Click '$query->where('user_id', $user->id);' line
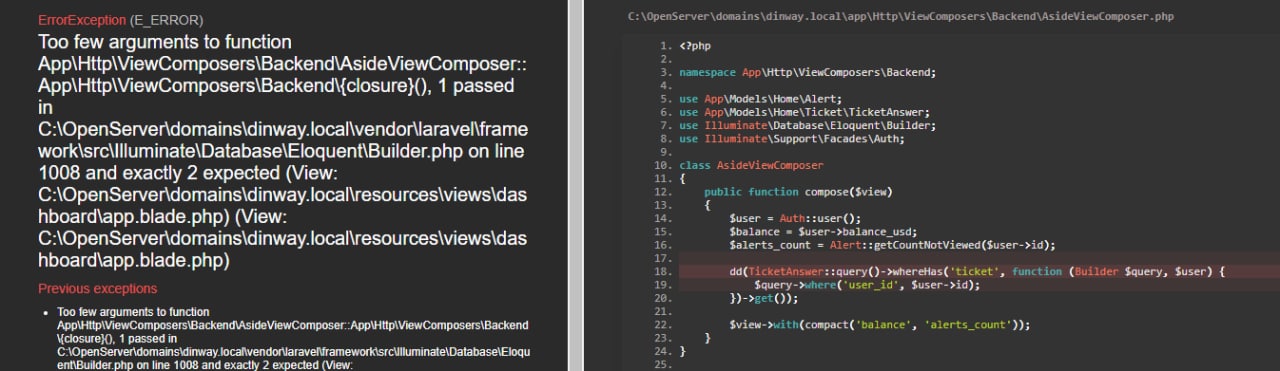Viewport: 1280px width, 371px height. coord(867,284)
